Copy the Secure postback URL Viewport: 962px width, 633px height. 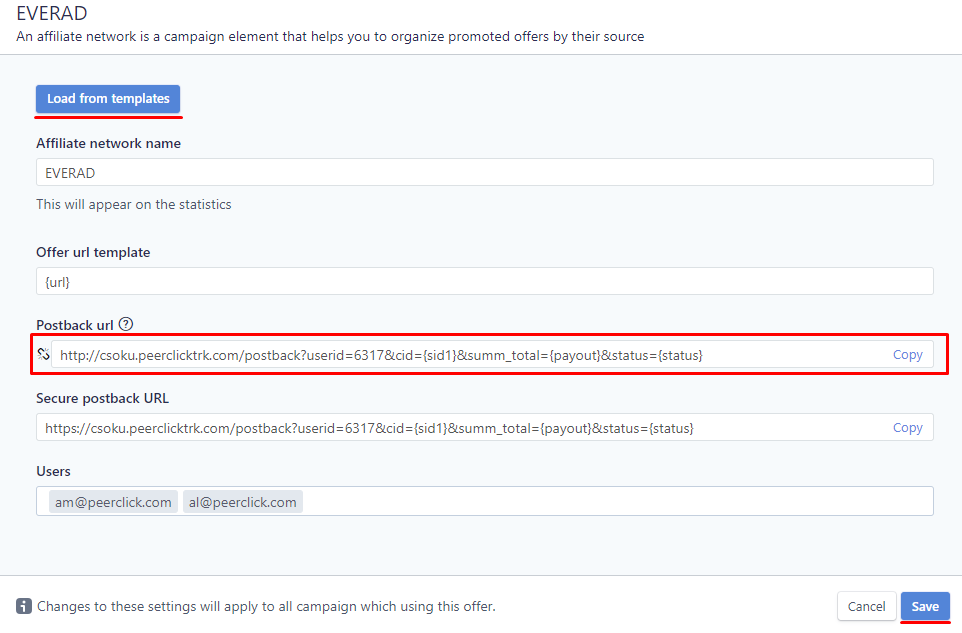pyautogui.click(x=907, y=428)
